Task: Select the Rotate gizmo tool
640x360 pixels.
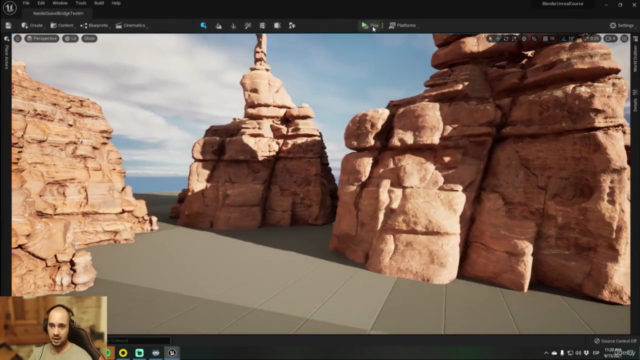Action: (506, 39)
